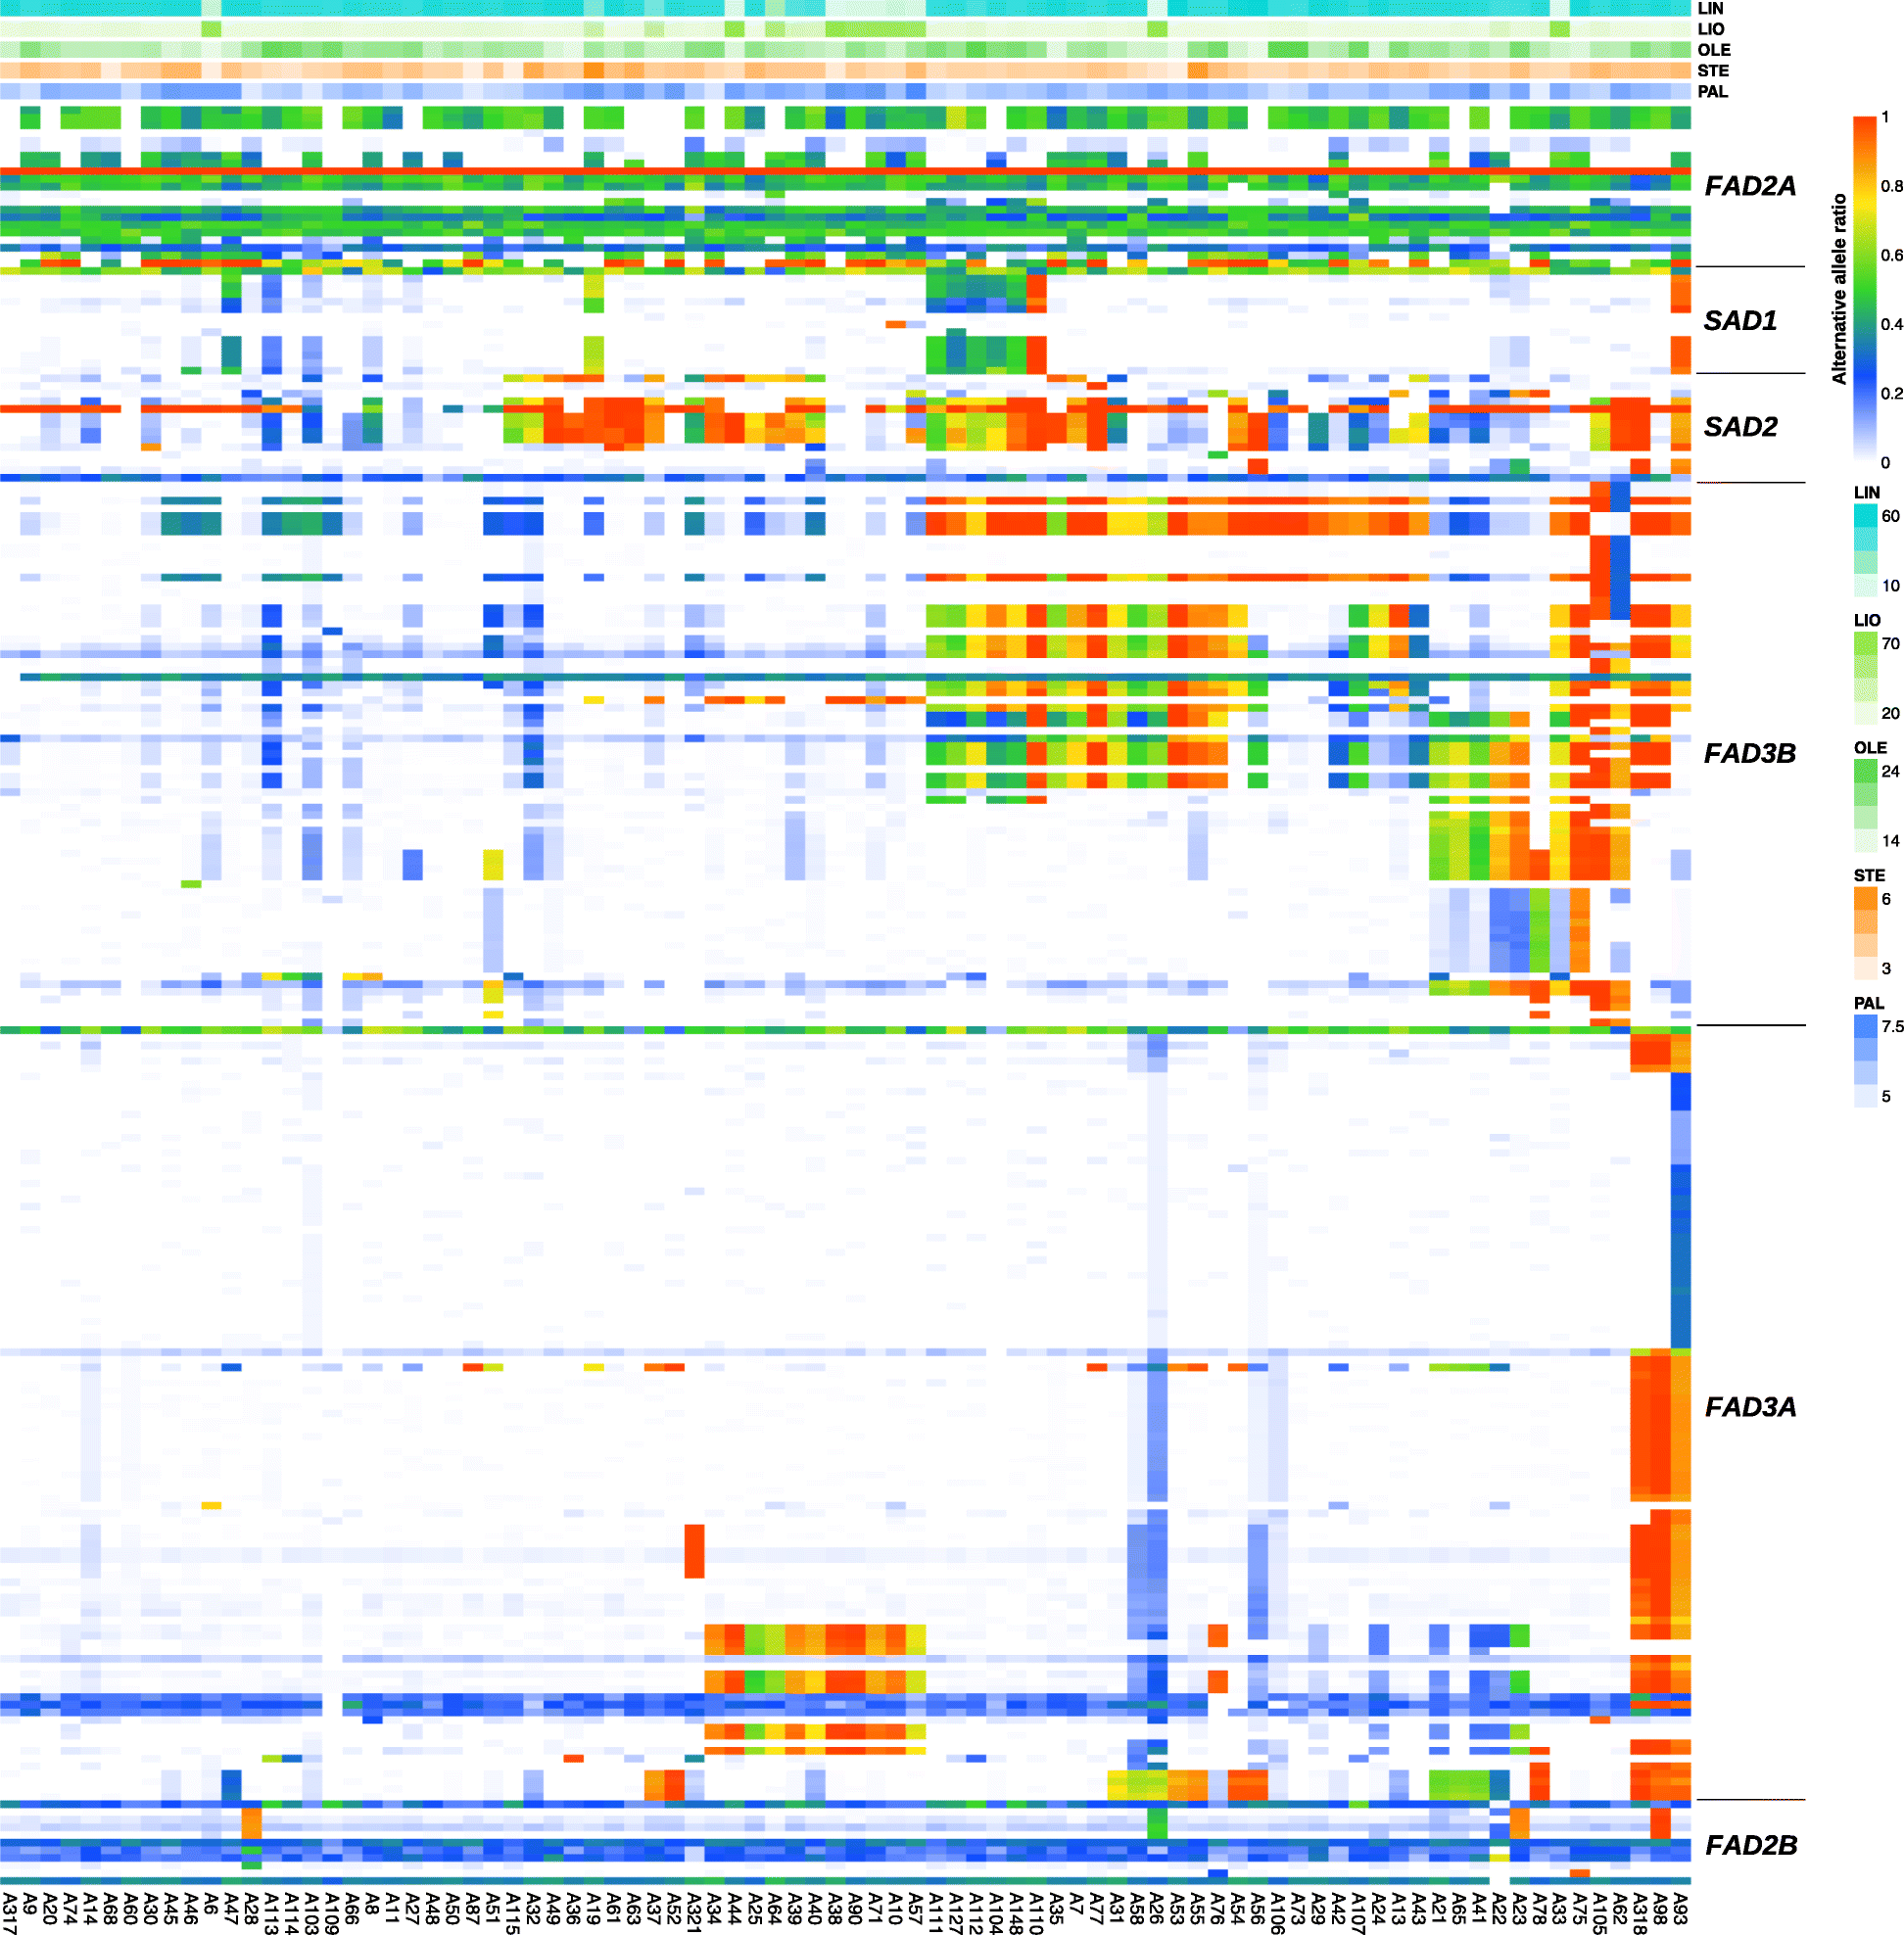Click the SAD2 gene region label
The image size is (1904, 1935).
pyautogui.click(x=1740, y=427)
